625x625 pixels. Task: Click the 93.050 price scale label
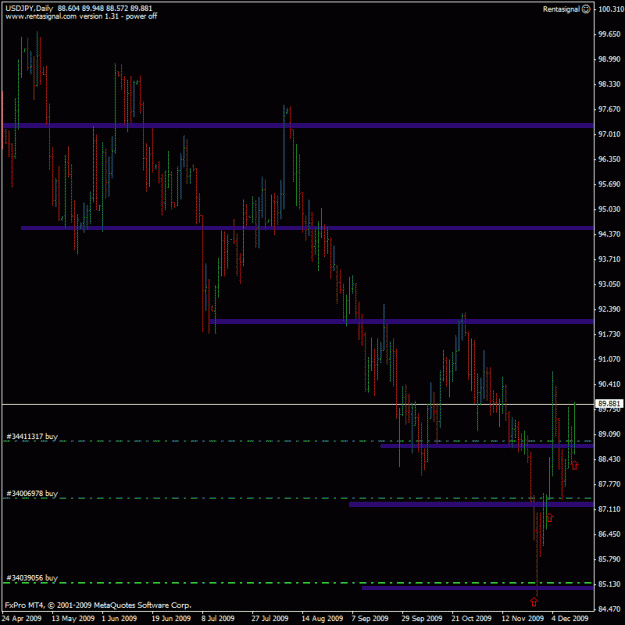[x=610, y=284]
